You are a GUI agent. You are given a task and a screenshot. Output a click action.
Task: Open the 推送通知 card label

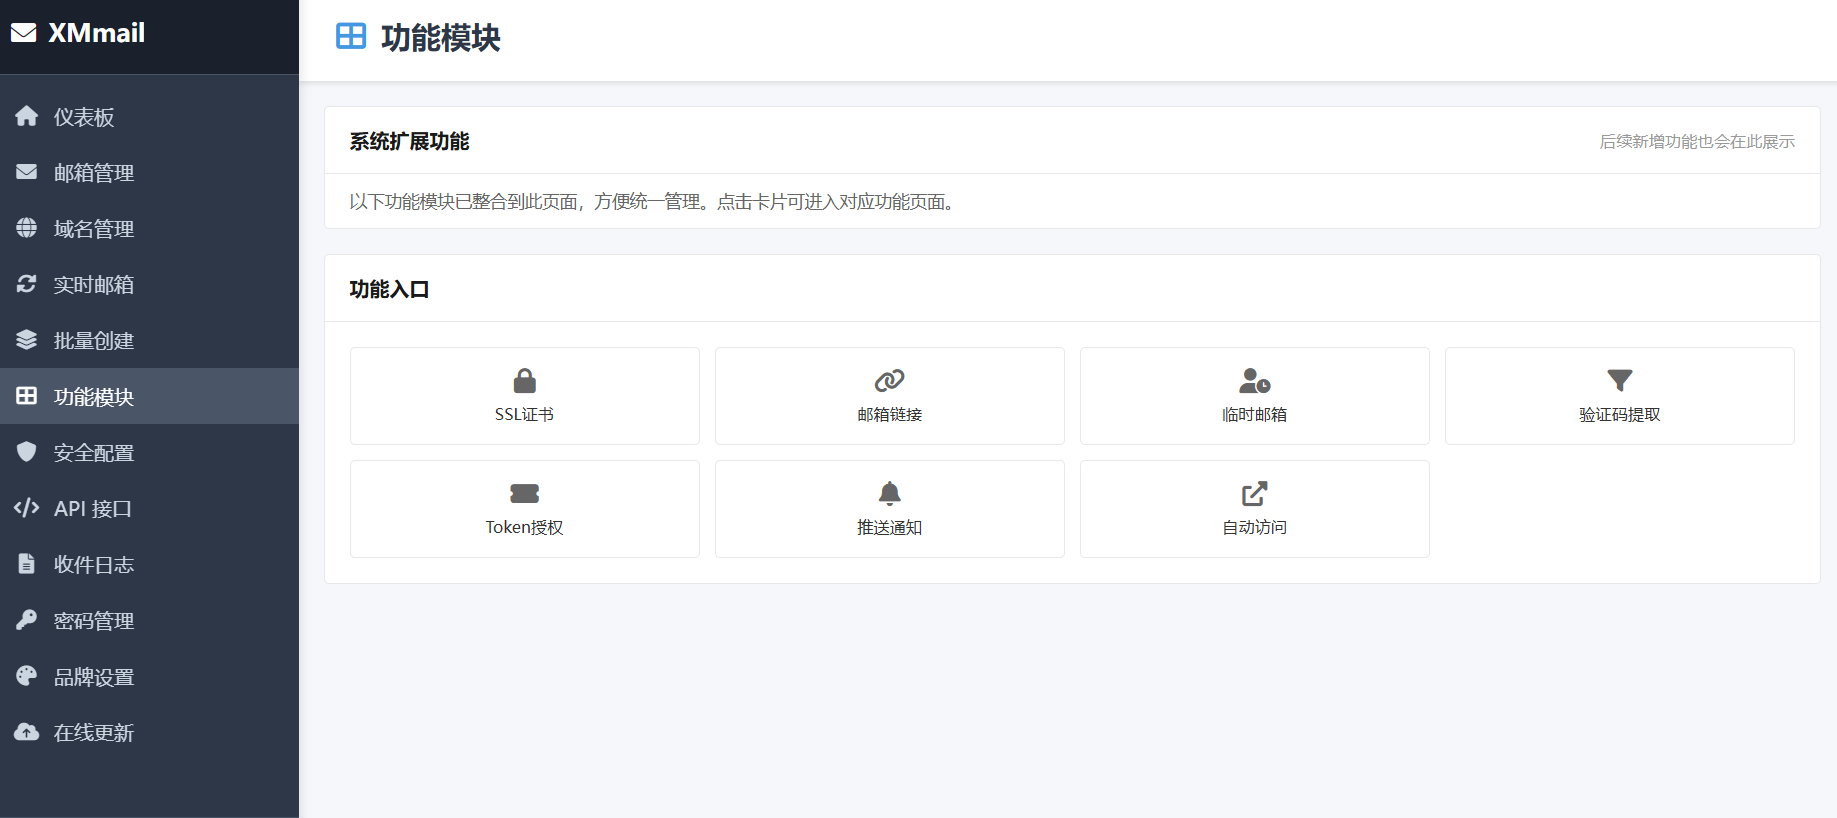tap(890, 527)
